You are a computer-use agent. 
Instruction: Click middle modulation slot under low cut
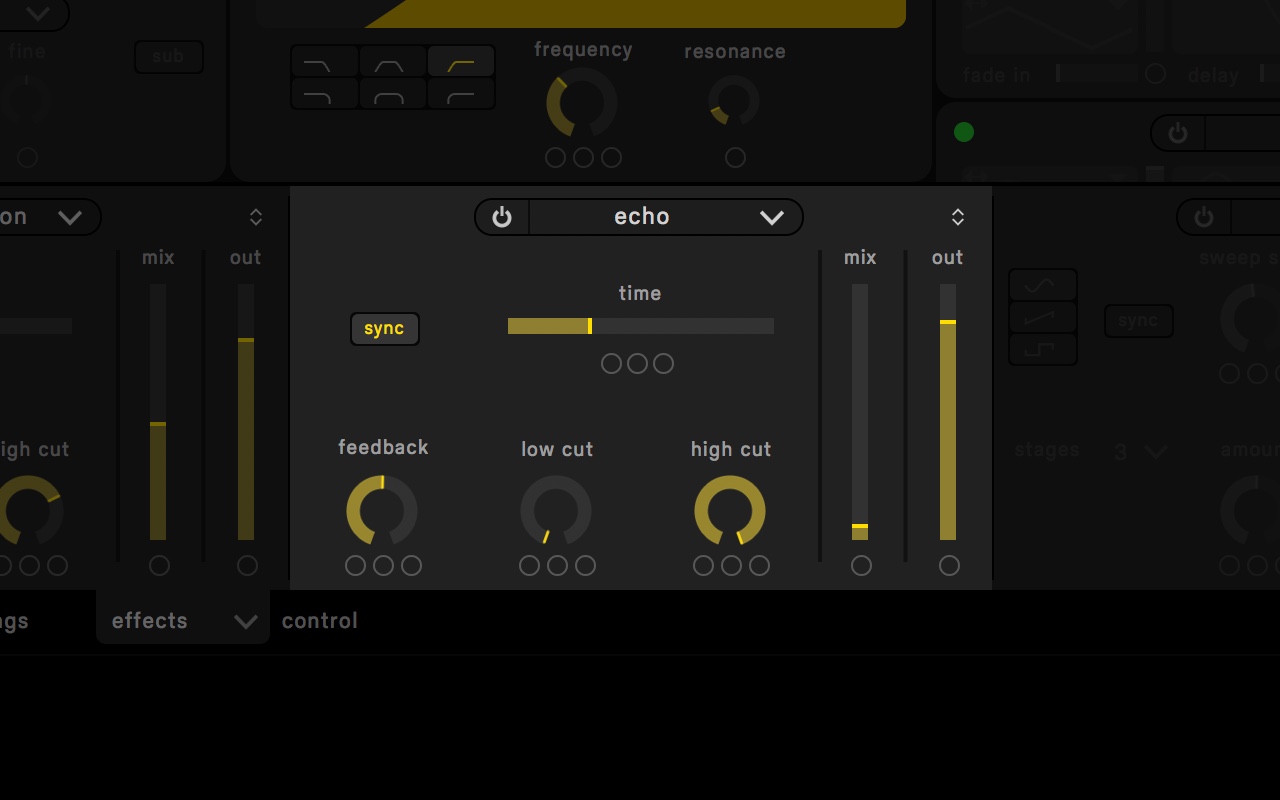click(x=557, y=566)
